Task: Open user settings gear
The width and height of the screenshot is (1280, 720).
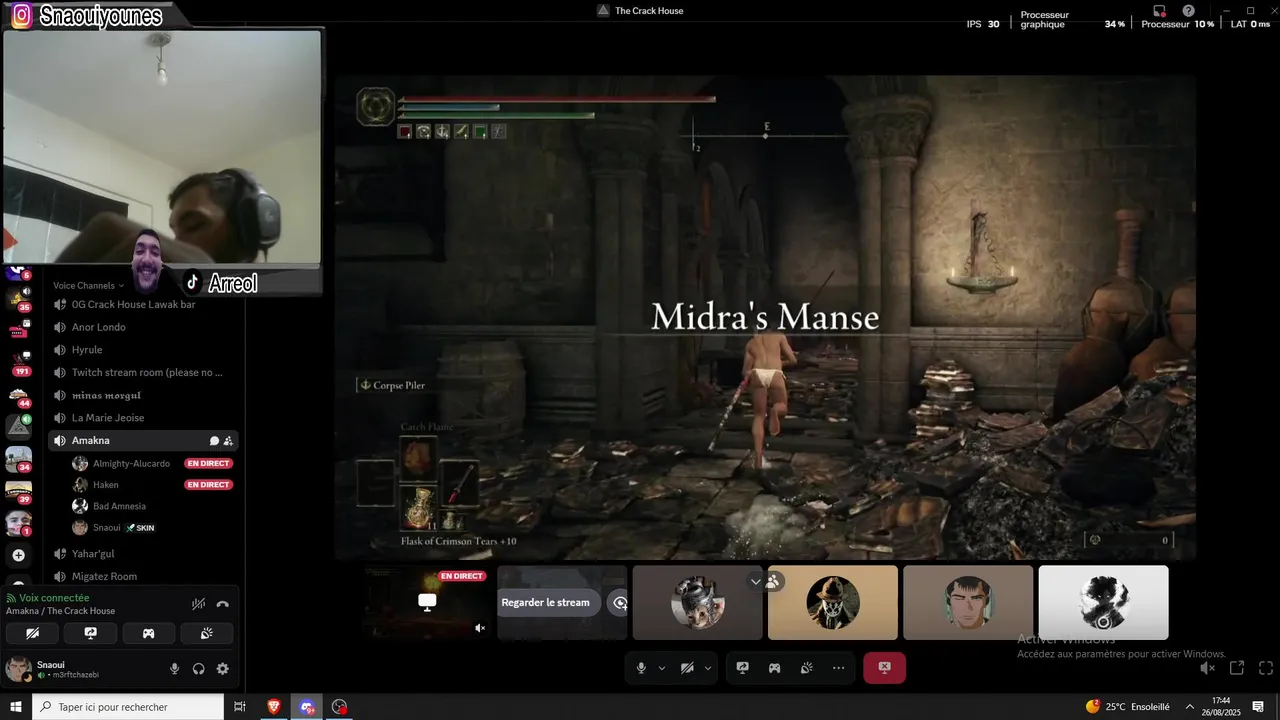Action: [223, 669]
